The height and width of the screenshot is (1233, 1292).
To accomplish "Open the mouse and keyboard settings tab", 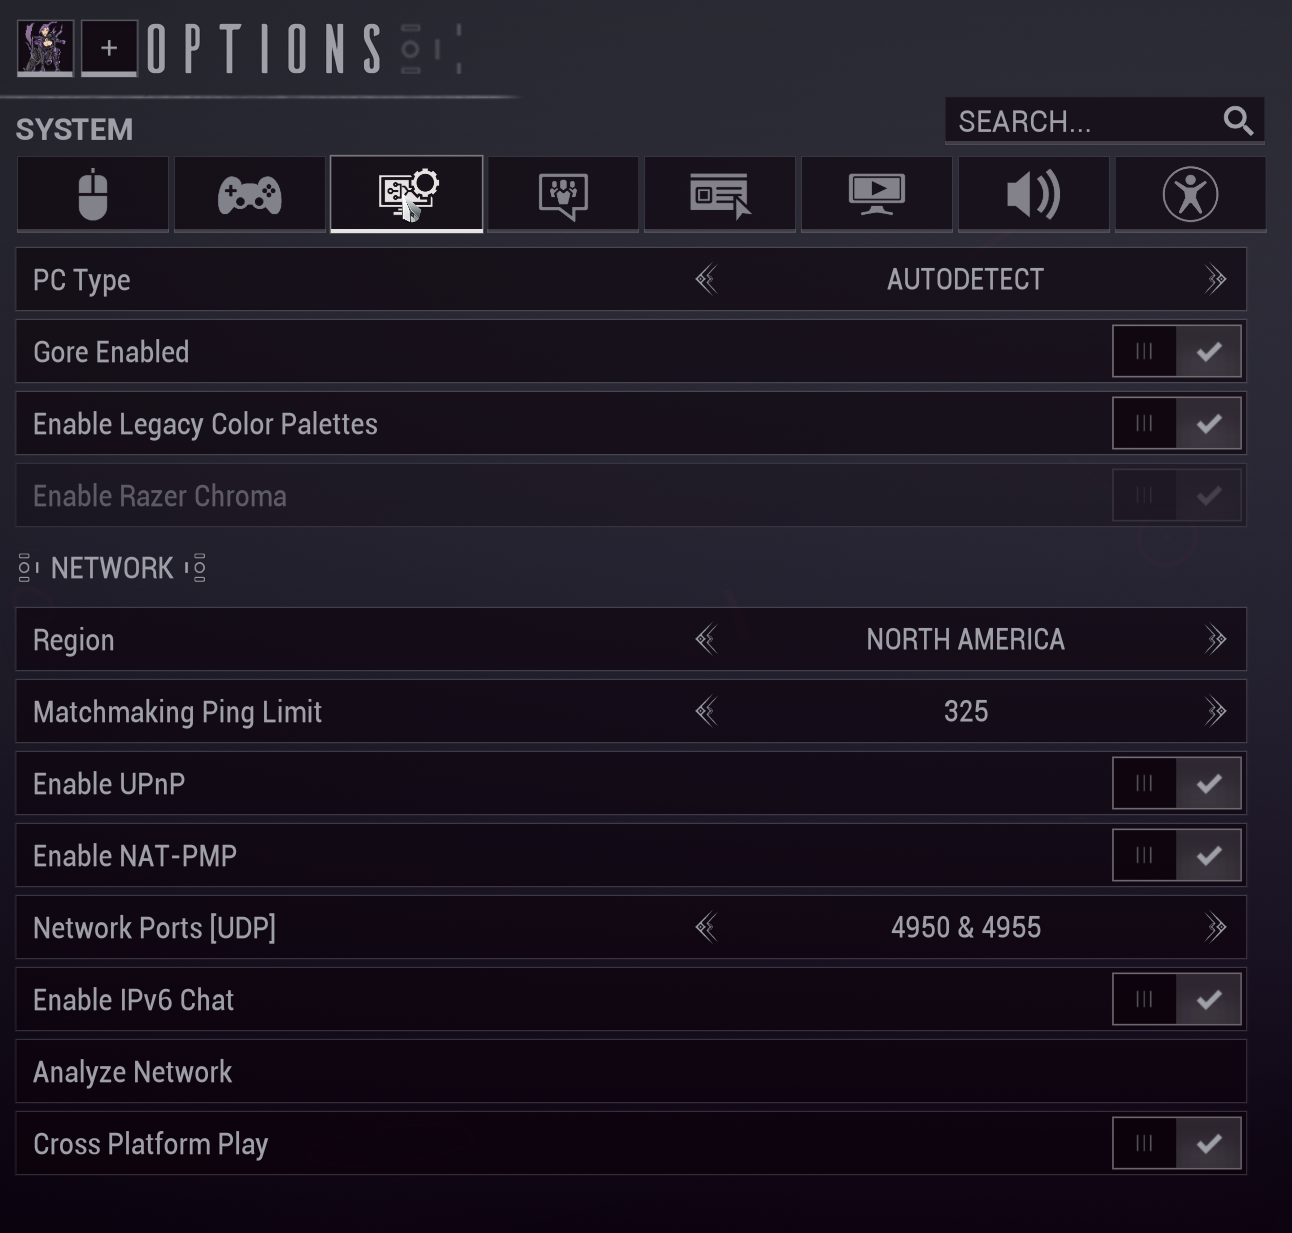I will coord(92,194).
